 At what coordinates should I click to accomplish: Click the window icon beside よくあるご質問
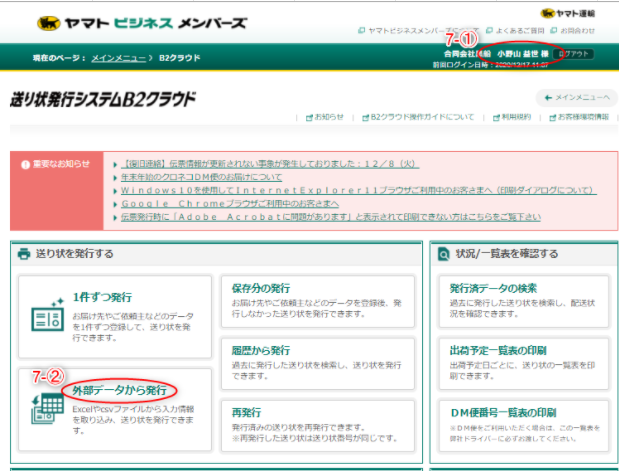[490, 30]
